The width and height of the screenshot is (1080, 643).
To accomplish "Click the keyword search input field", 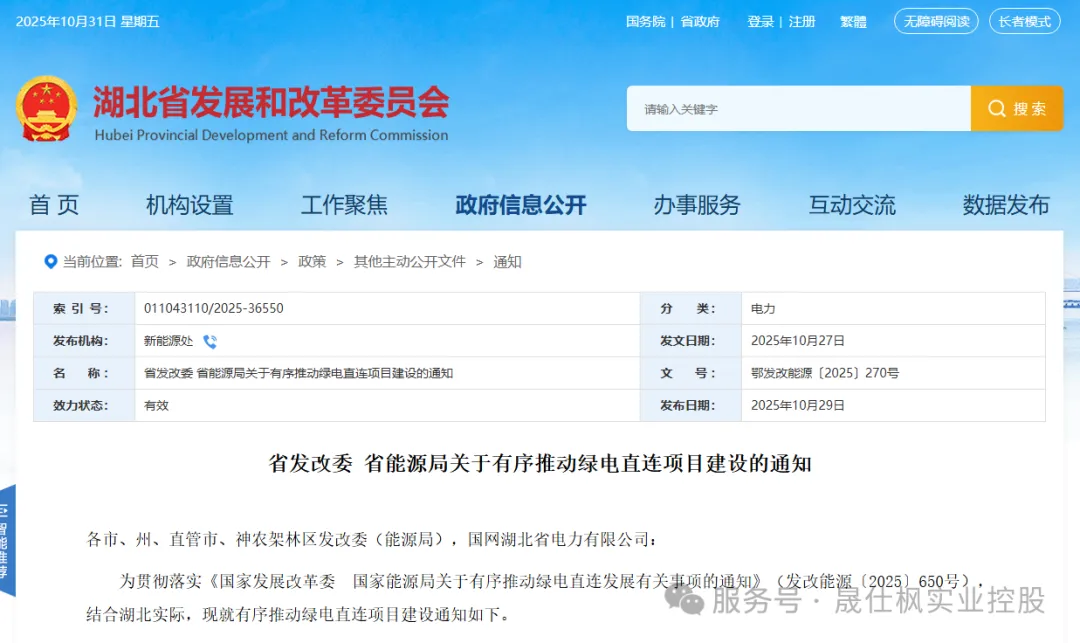I will point(800,108).
